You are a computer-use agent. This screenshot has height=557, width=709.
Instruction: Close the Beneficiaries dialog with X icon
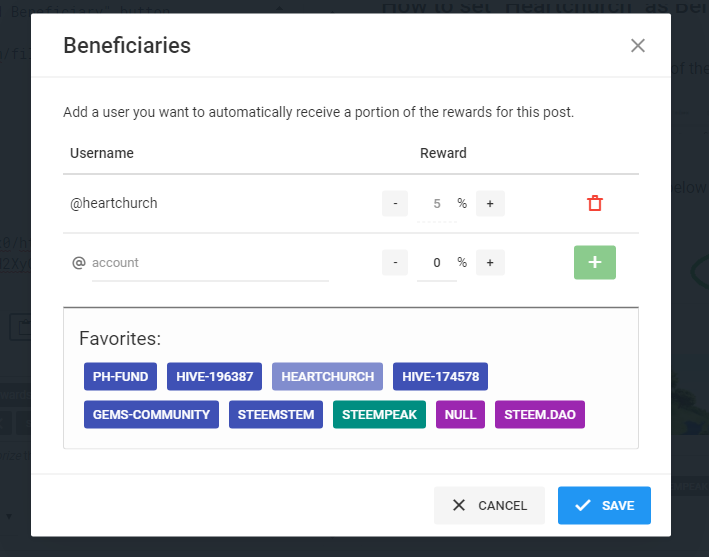(638, 45)
